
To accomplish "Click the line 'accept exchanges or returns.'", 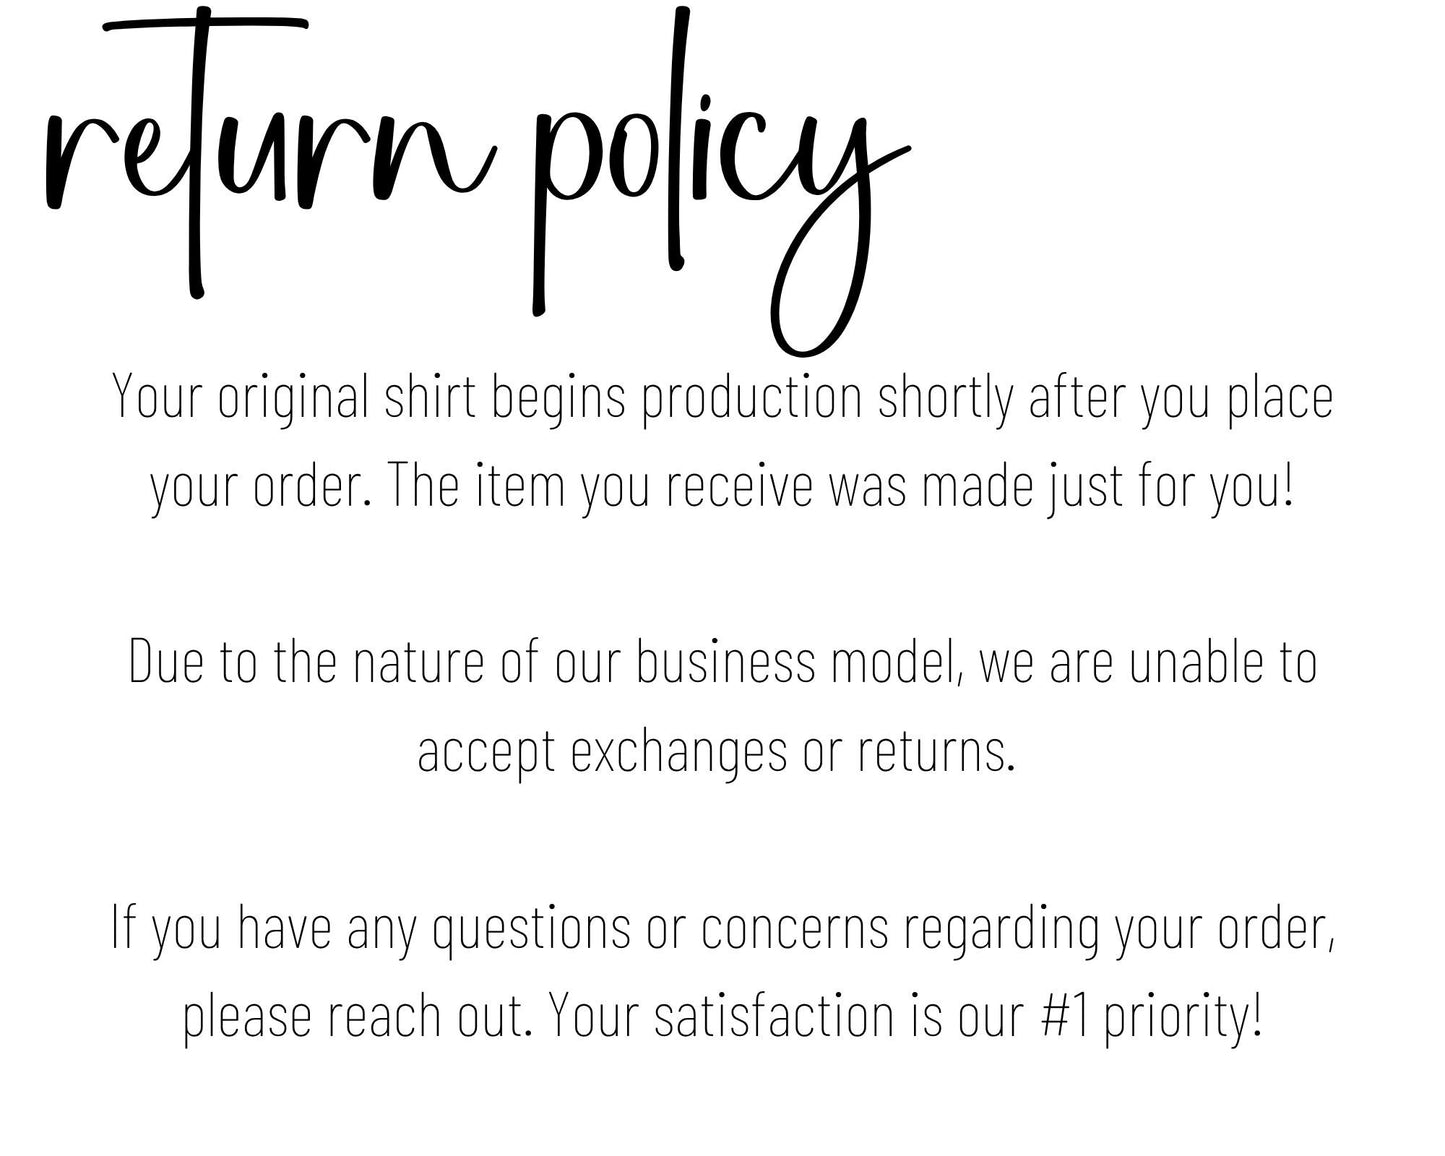I will 716,752.
